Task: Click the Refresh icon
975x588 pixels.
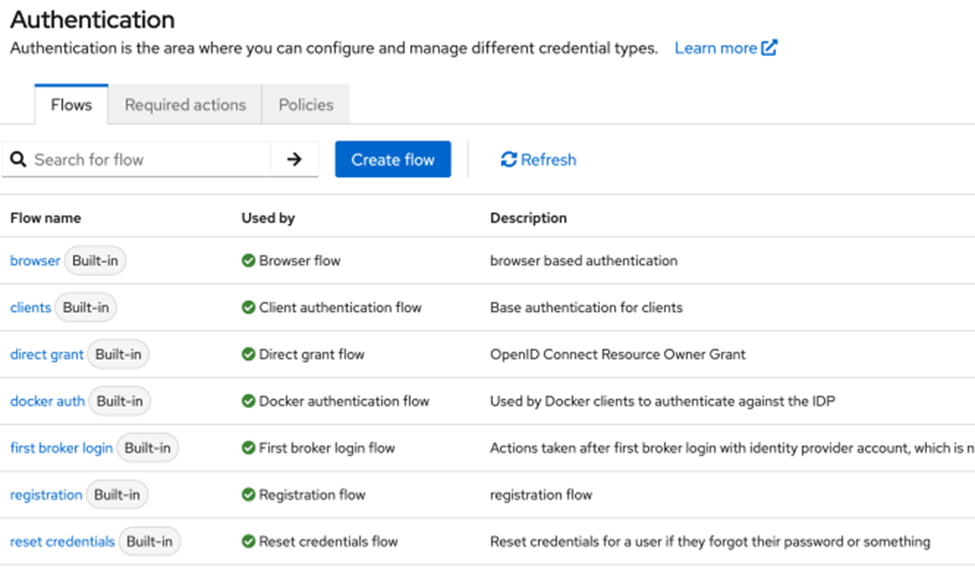Action: (509, 160)
